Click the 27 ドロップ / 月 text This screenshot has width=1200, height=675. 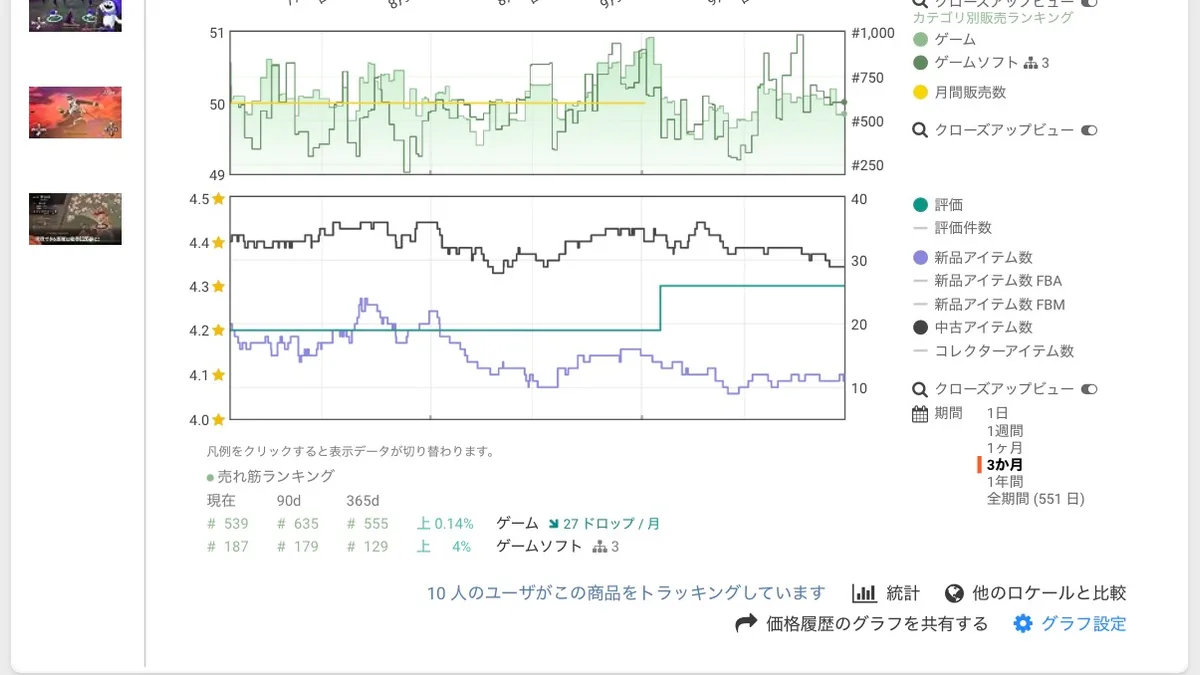click(611, 524)
